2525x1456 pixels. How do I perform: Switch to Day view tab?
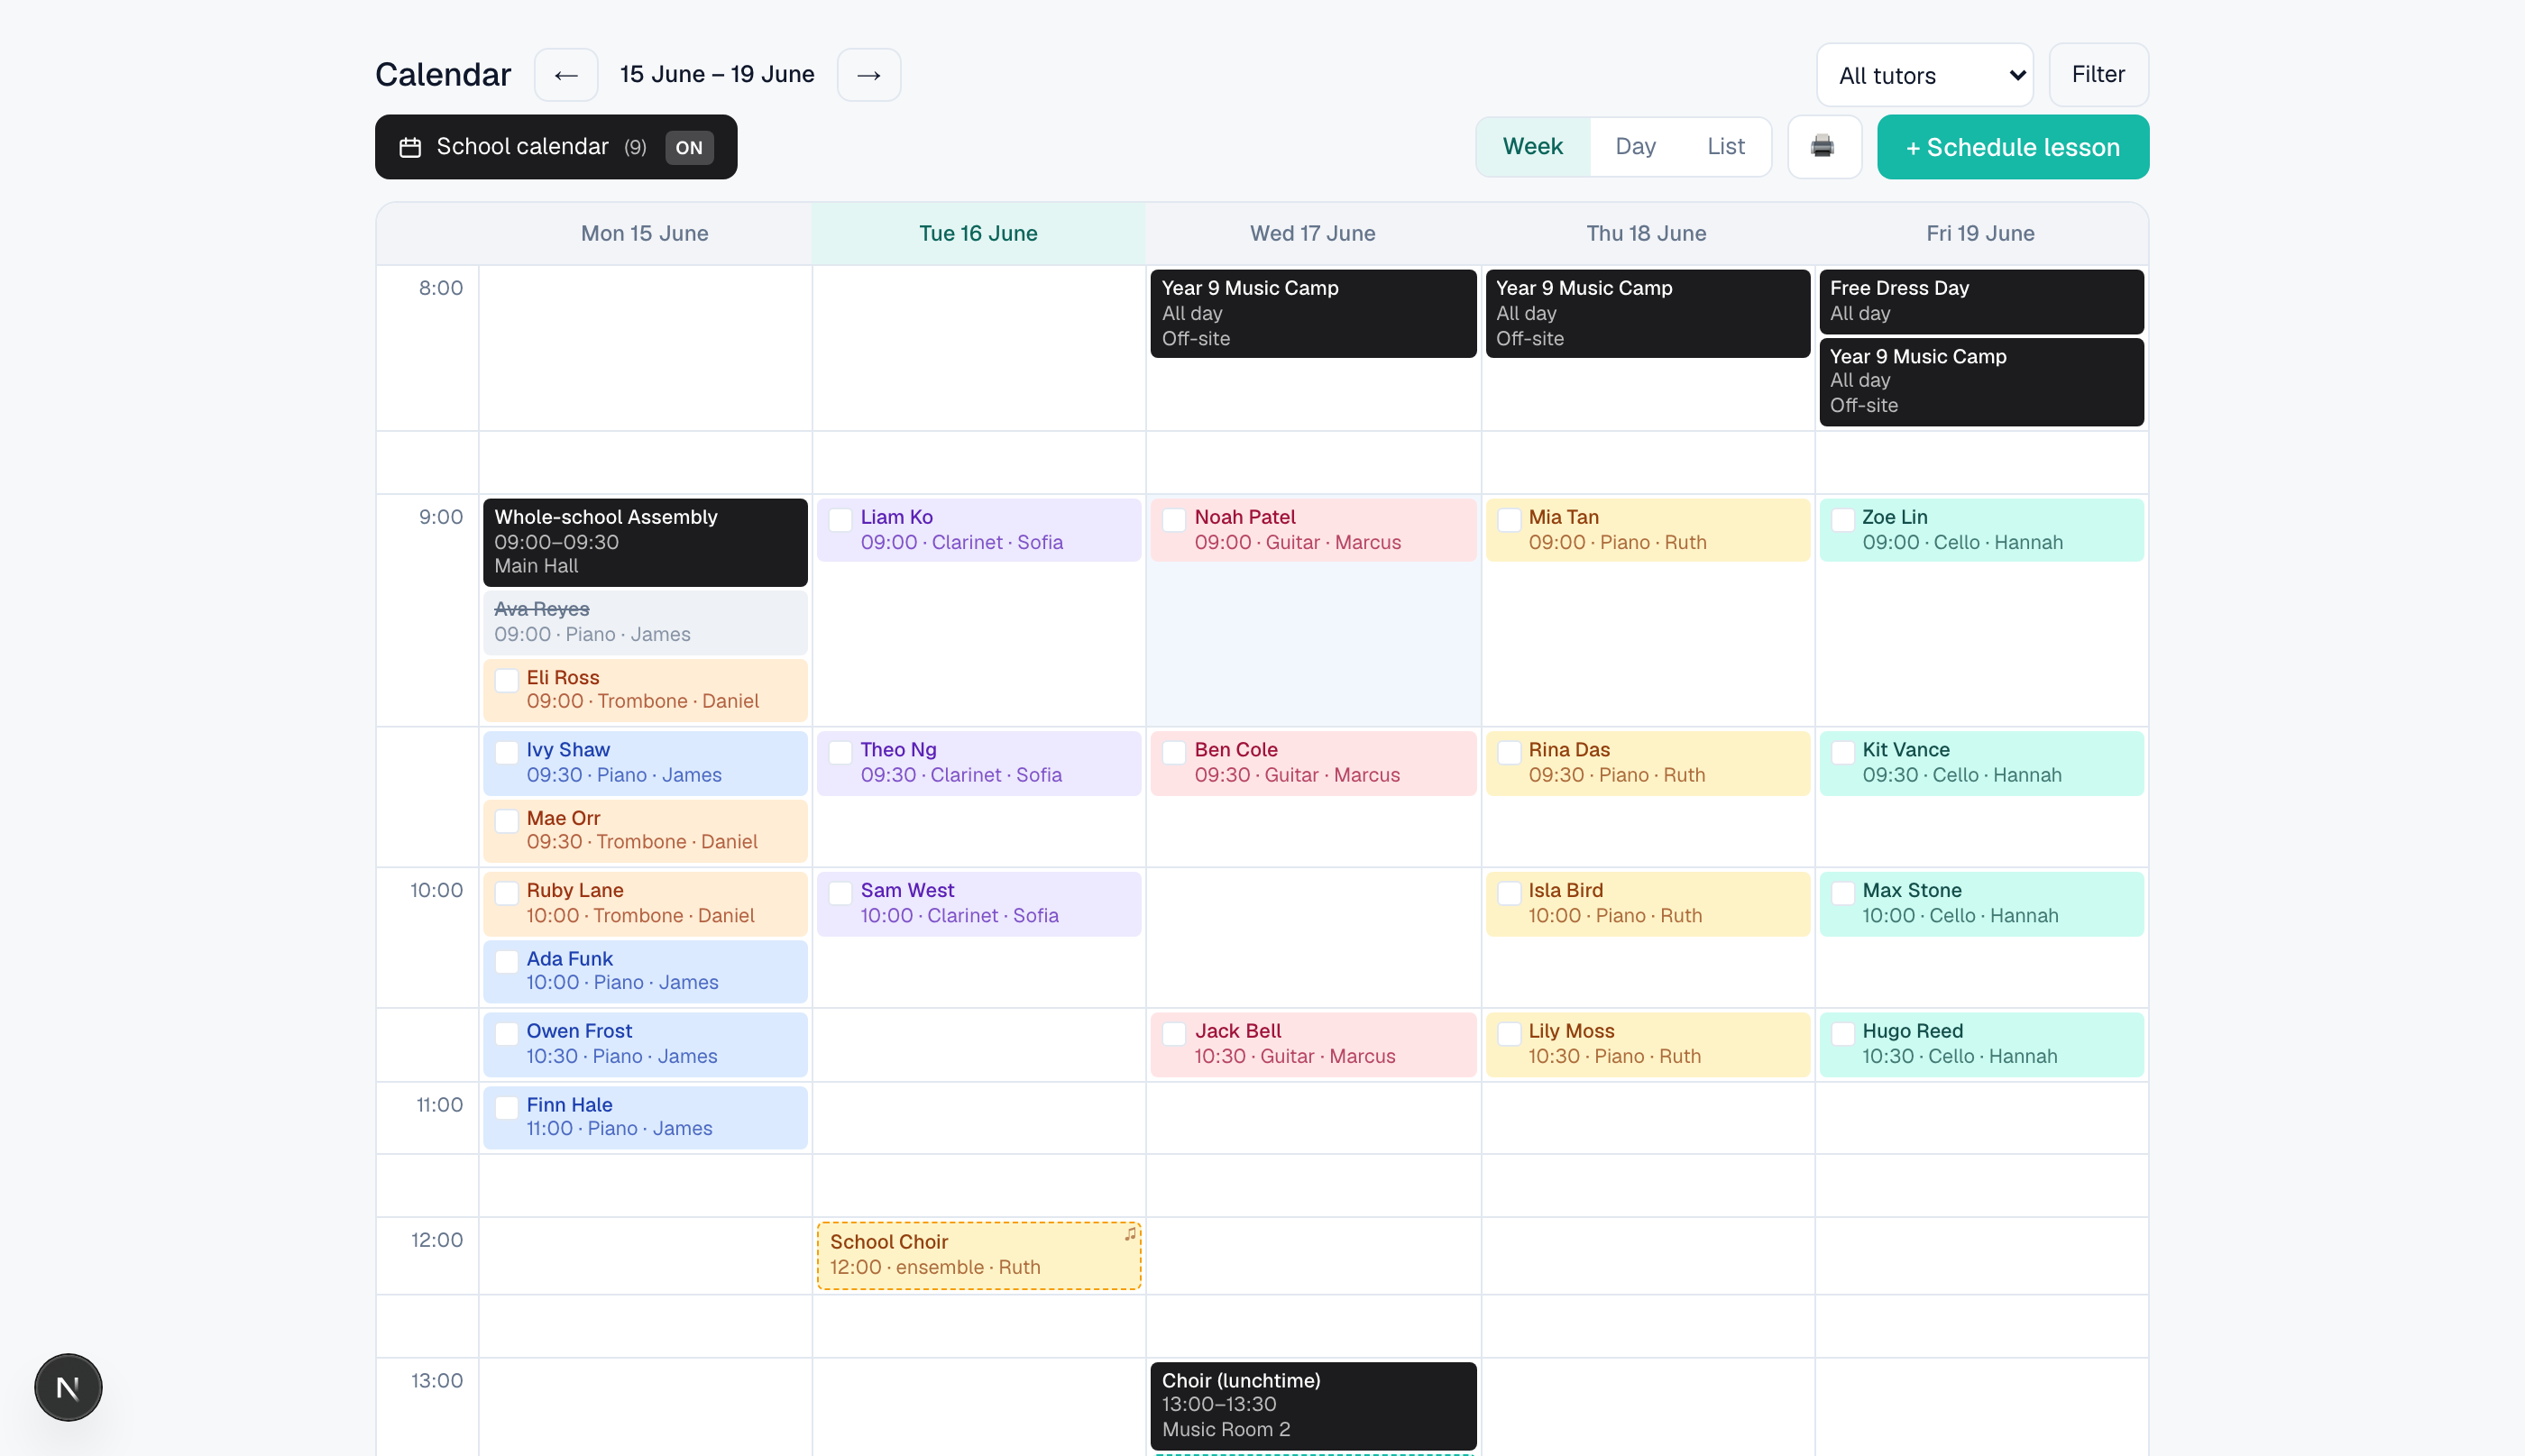pos(1635,147)
